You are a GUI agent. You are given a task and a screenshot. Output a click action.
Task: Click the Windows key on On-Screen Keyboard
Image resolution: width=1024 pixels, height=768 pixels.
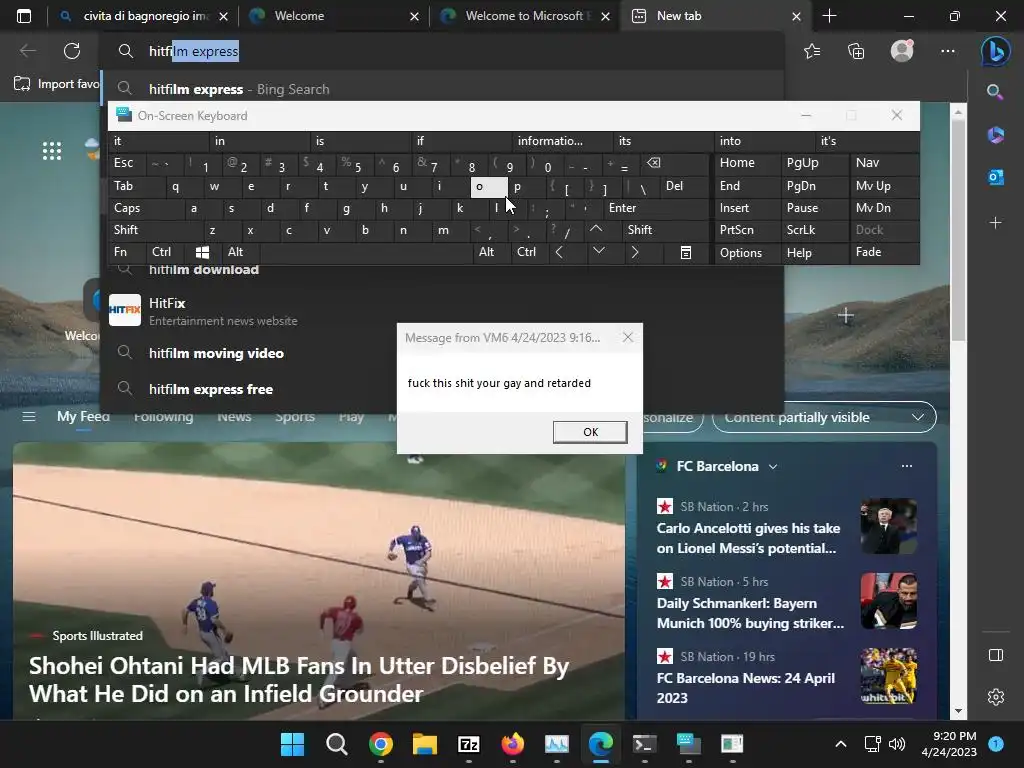coord(202,252)
